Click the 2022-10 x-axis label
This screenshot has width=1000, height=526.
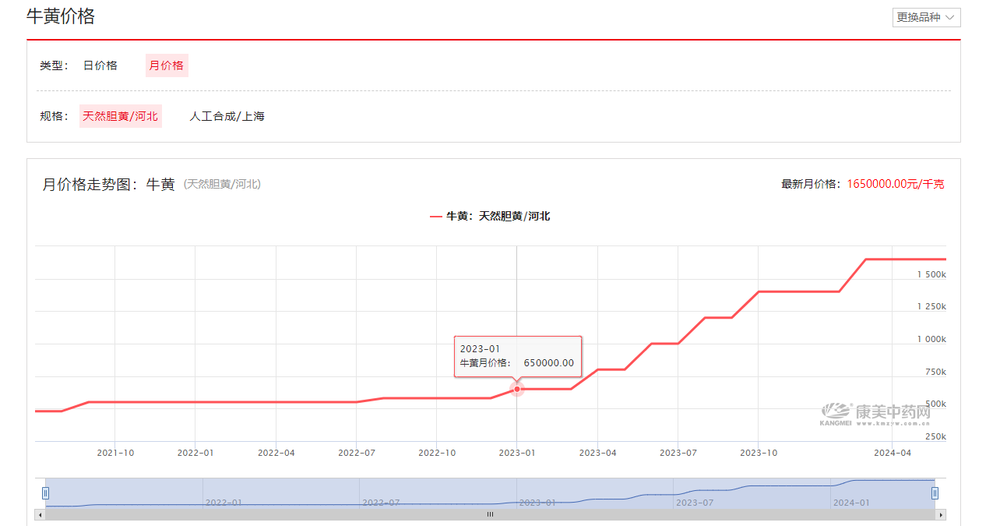coord(437,453)
